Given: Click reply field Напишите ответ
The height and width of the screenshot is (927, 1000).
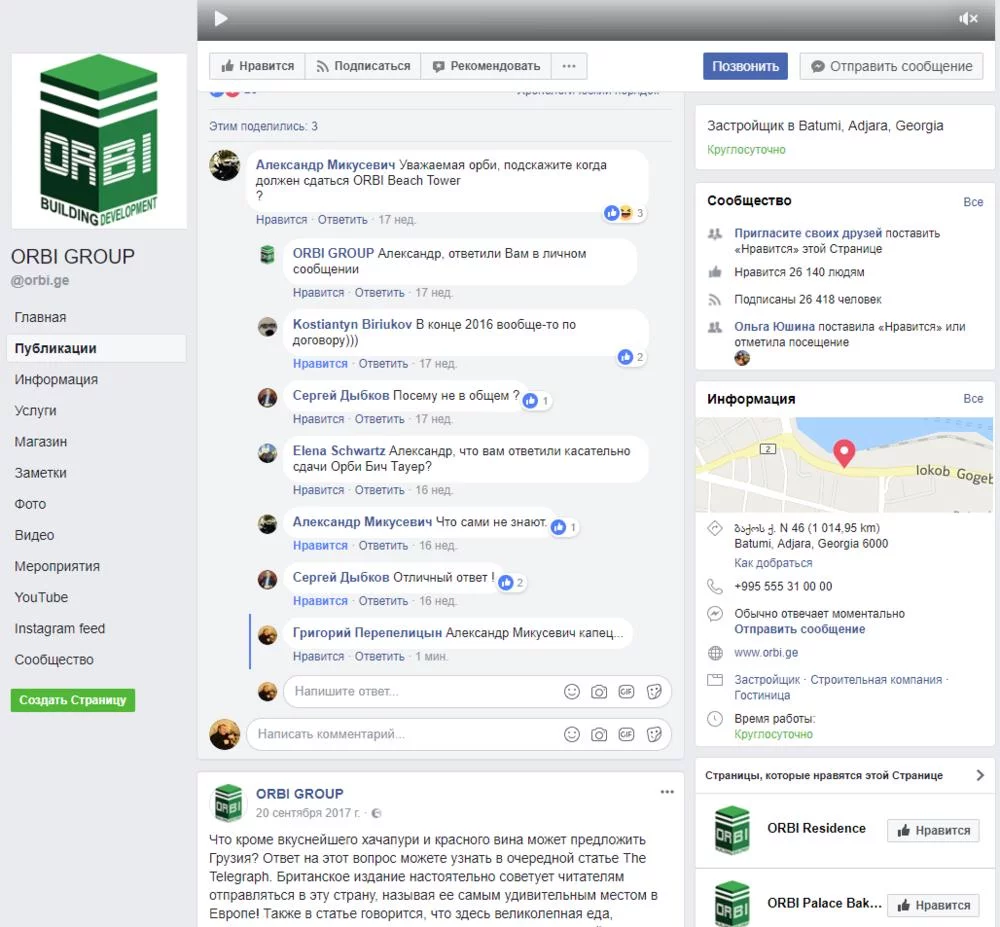Looking at the screenshot, I should pyautogui.click(x=421, y=692).
